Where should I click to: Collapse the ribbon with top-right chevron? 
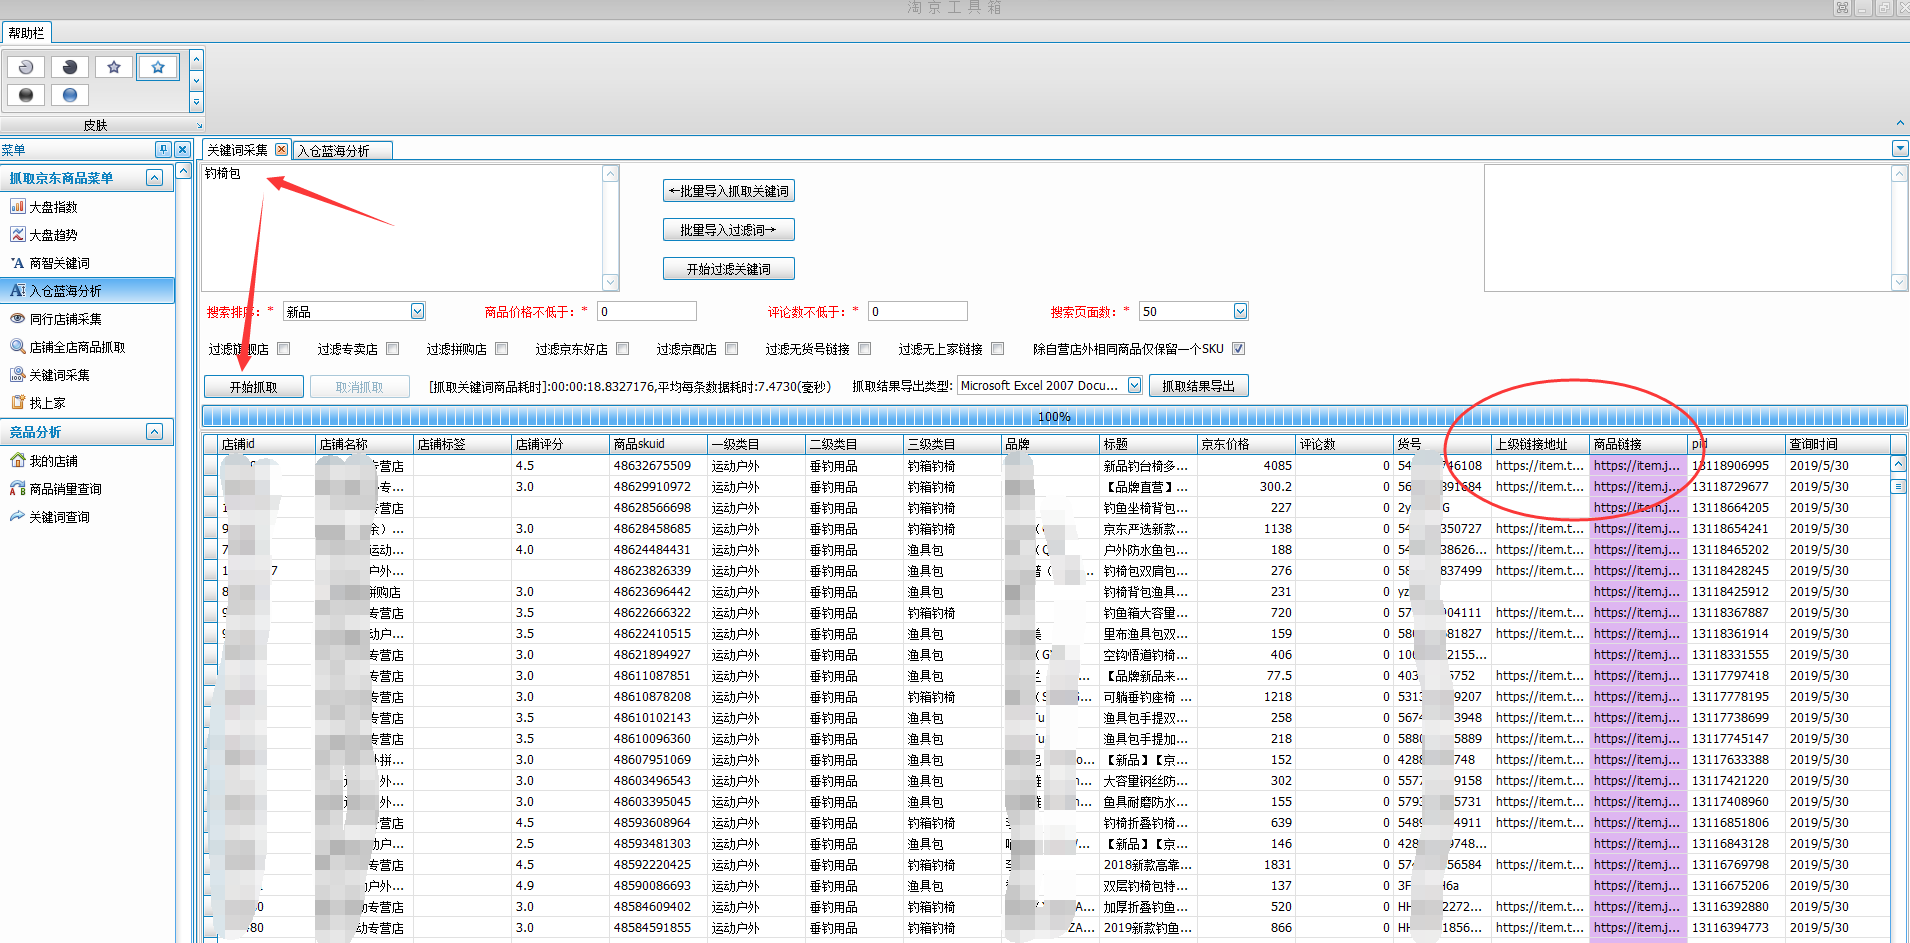click(1900, 123)
